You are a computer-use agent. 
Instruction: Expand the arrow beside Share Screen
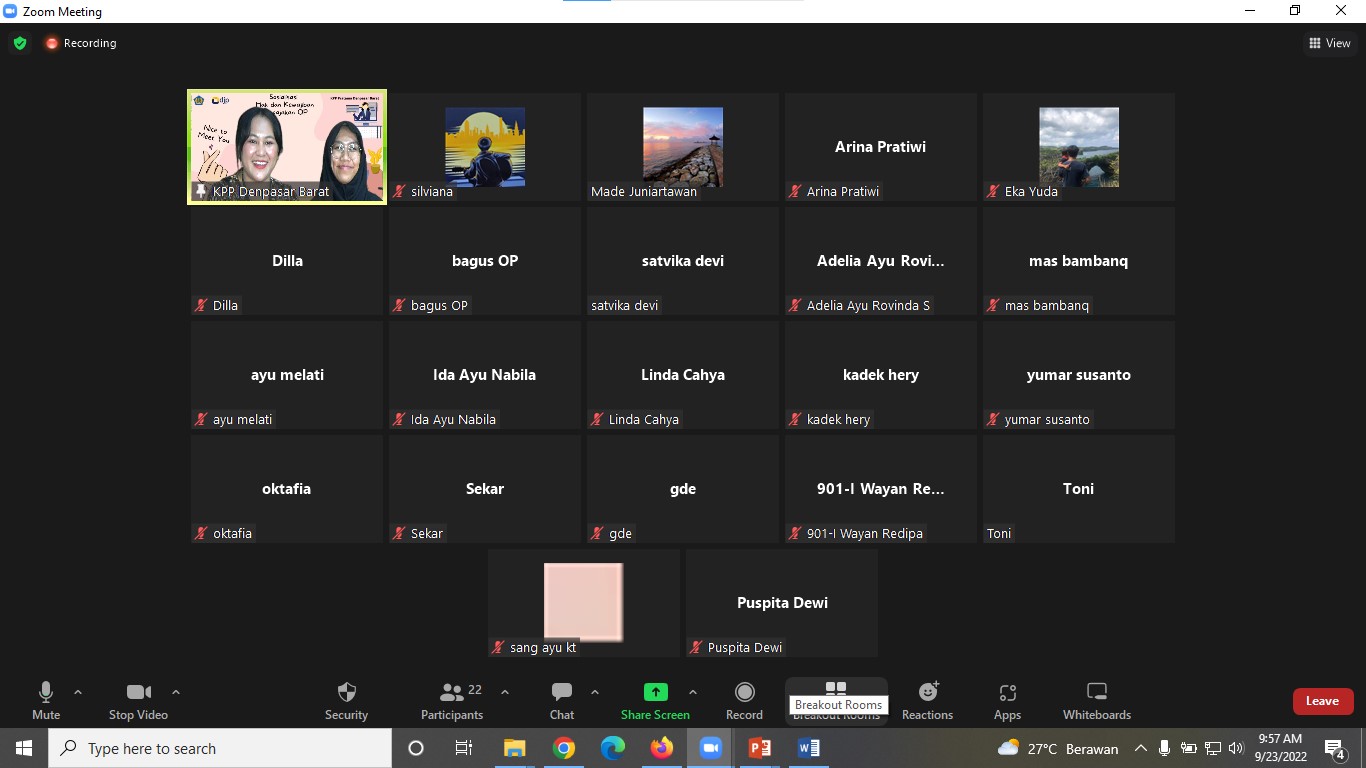pos(693,692)
